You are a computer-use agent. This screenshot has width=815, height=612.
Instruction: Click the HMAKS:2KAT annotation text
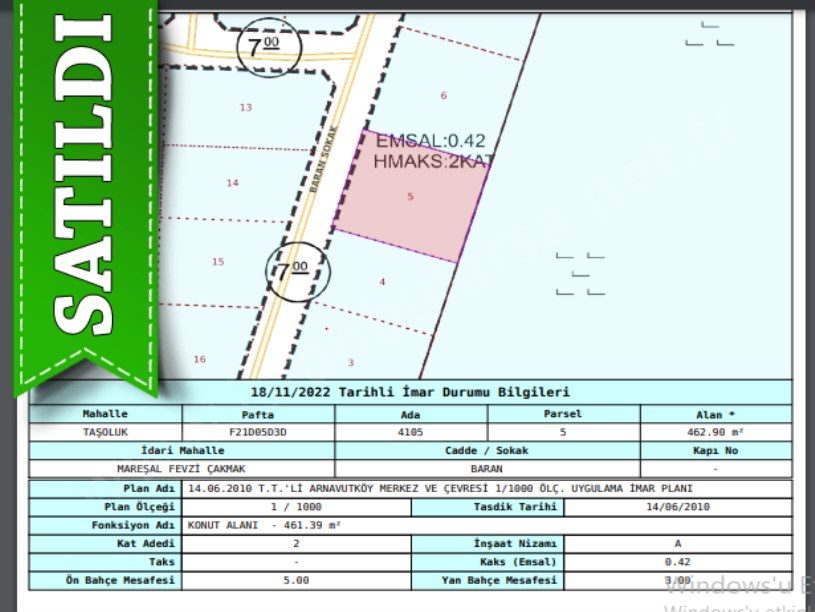tap(433, 160)
